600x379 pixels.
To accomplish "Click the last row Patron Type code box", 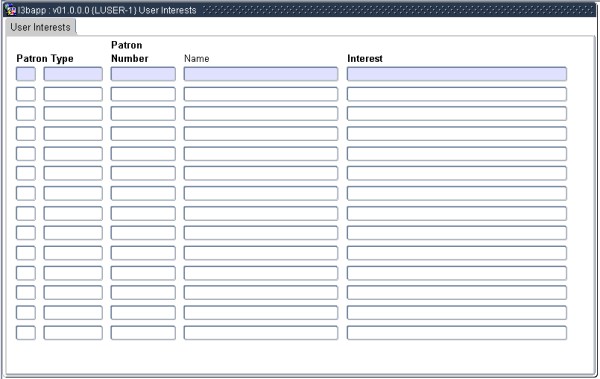I will coord(26,333).
